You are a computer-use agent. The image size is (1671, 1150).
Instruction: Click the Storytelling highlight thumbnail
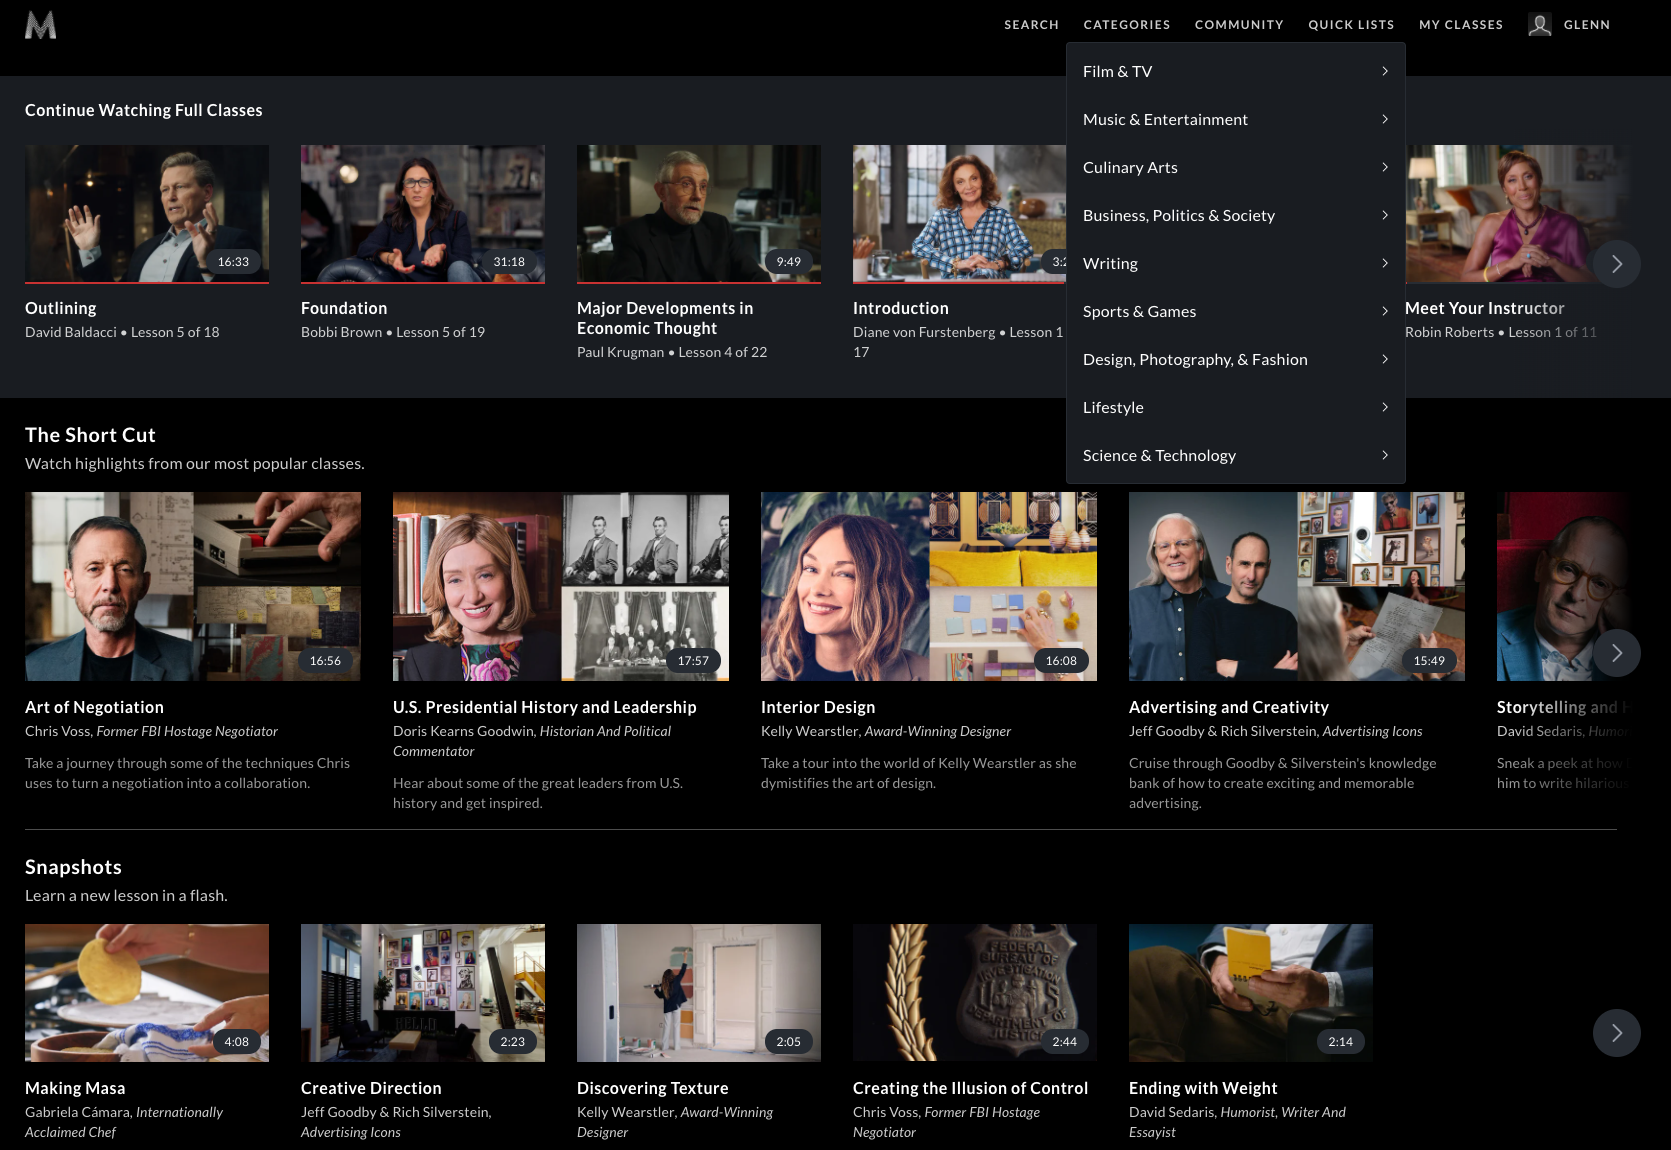click(1563, 586)
